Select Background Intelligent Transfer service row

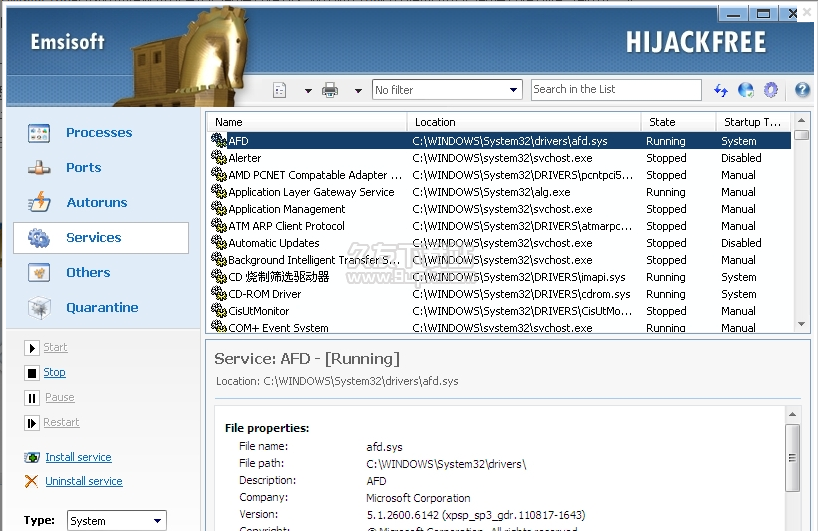point(499,260)
